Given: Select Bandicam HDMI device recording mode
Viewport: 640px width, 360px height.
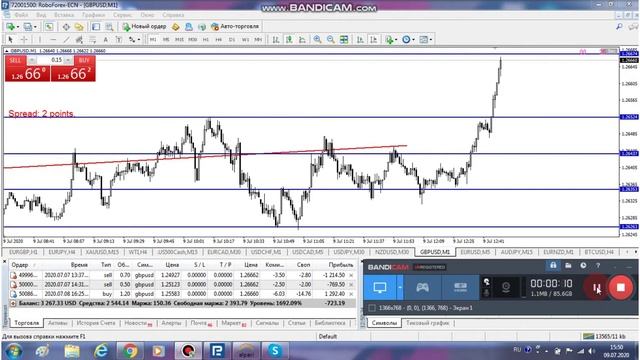Looking at the screenshot, I should tap(460, 287).
